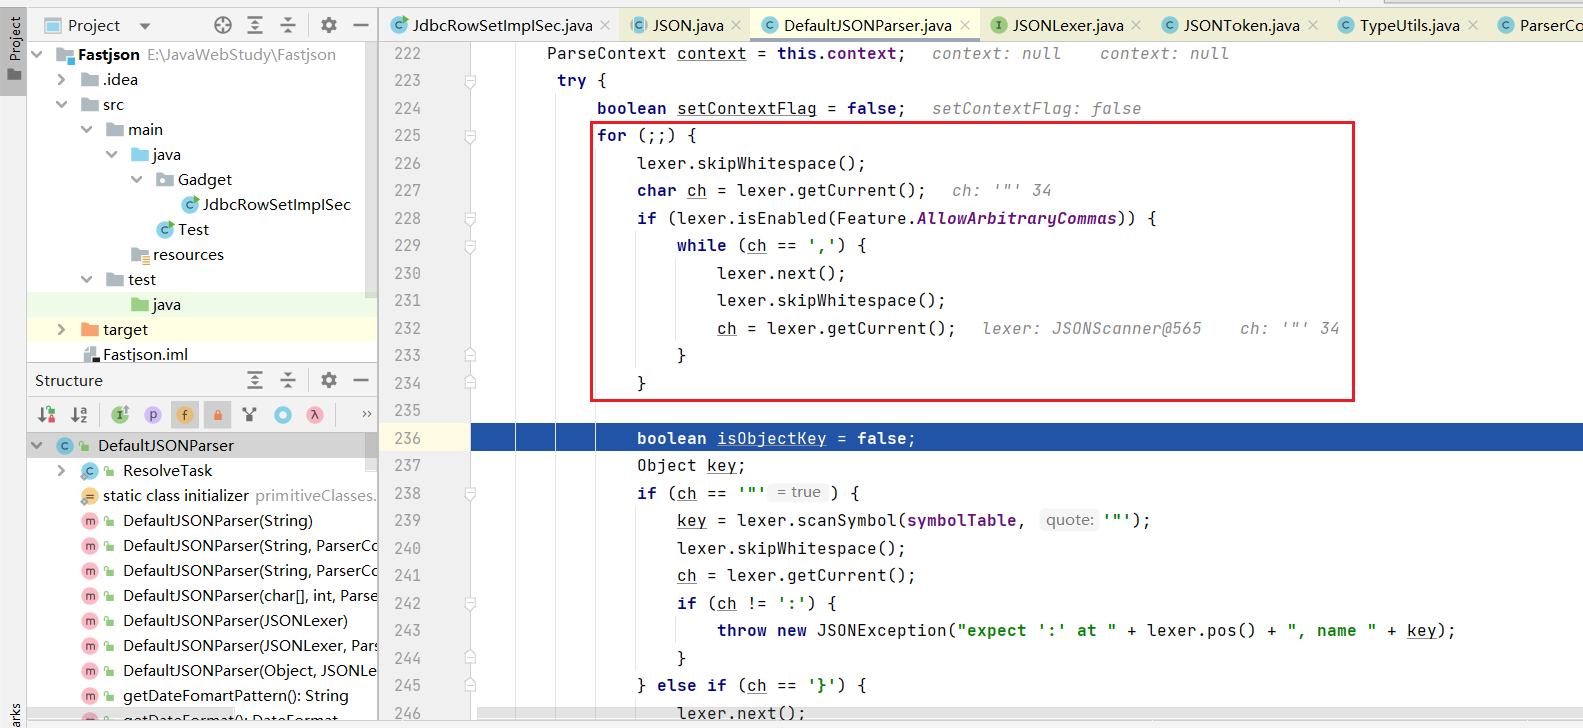Click the Project tree vertical scrollbar

click(x=371, y=170)
